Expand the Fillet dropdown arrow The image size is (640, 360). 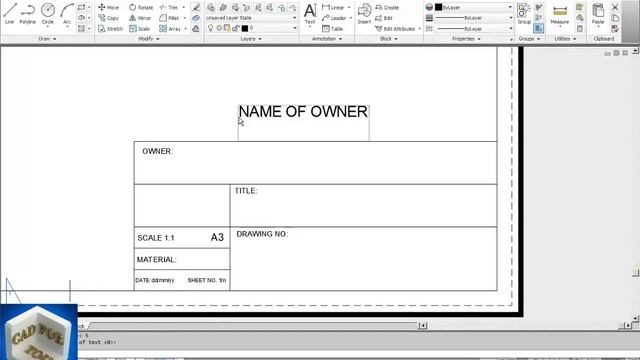[184, 18]
